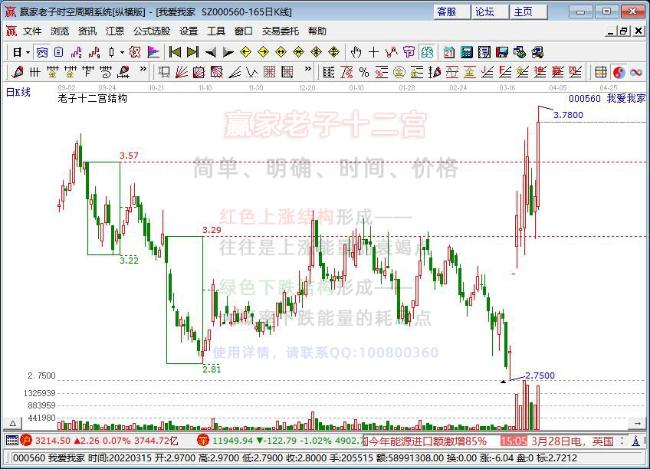650x469 pixels.
Task: Click the 2.81 structure price label
Action: point(211,369)
